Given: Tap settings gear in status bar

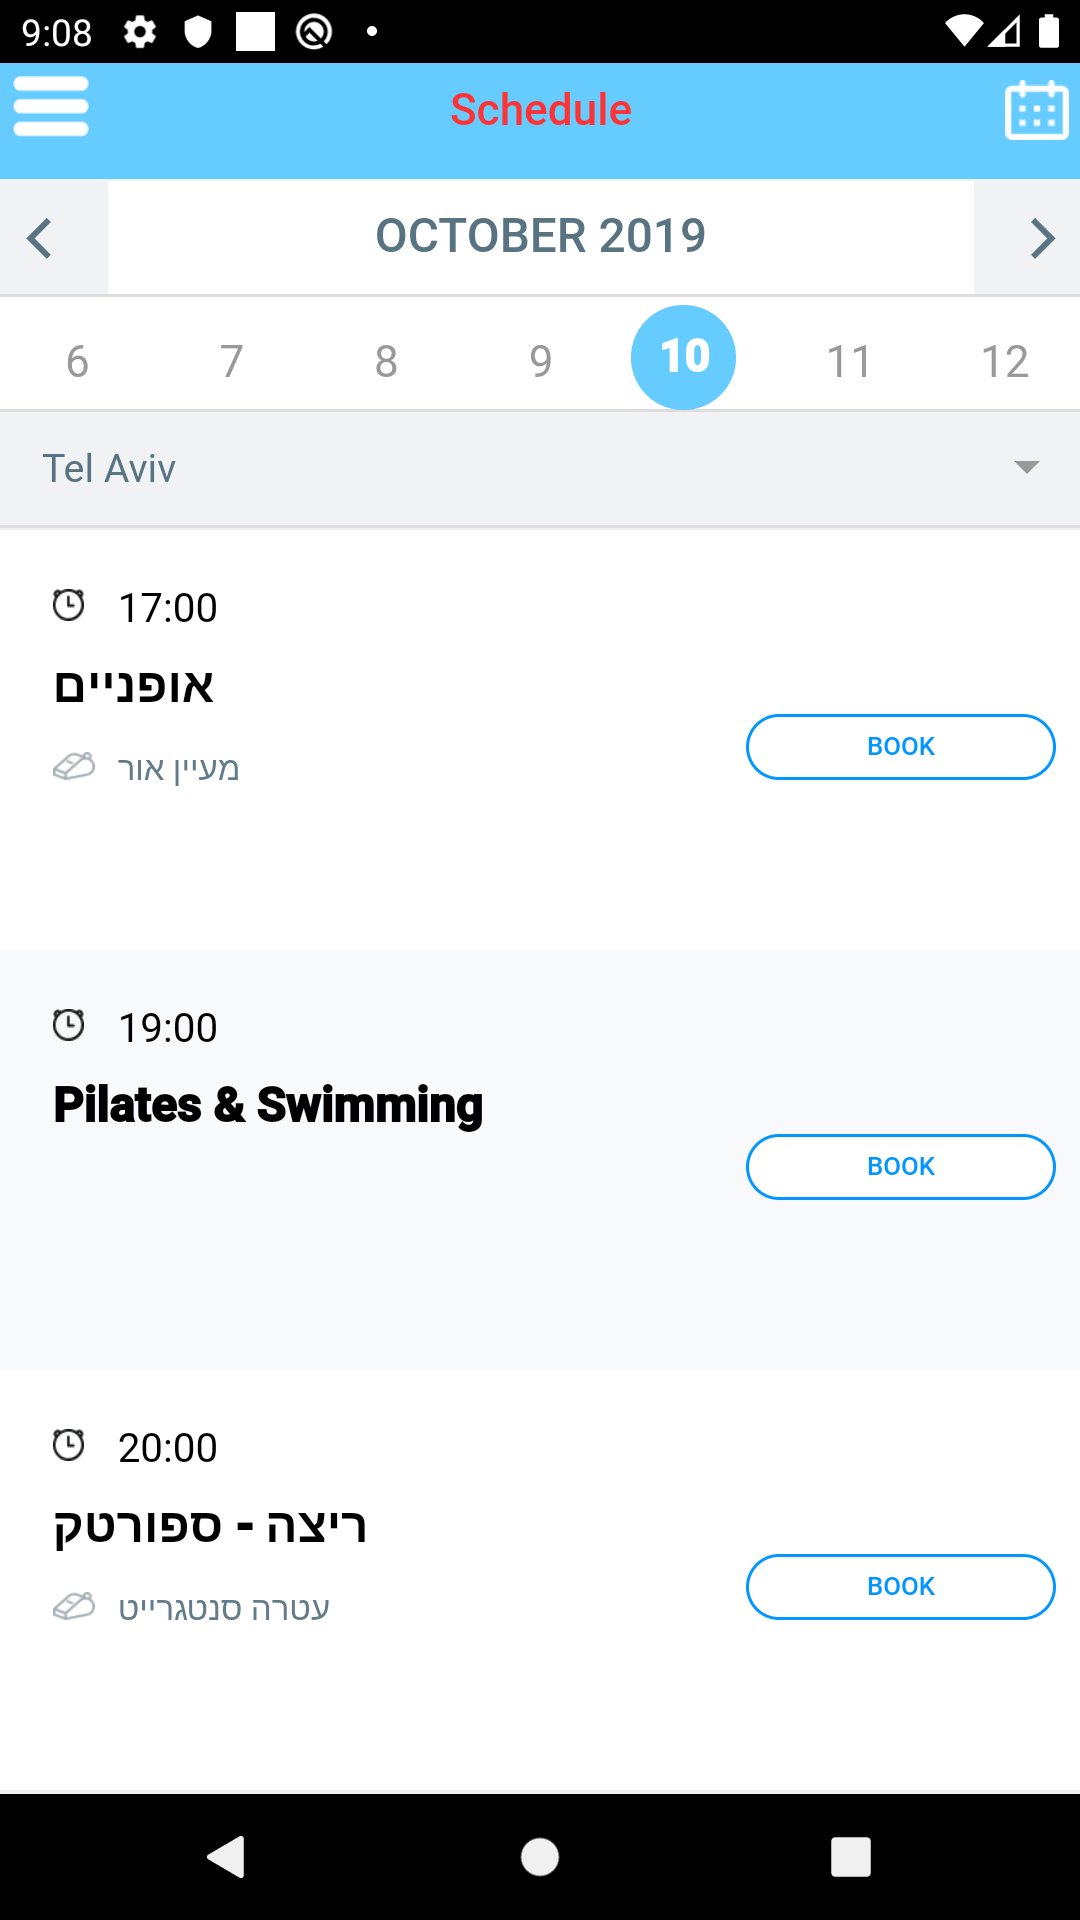Looking at the screenshot, I should point(140,32).
